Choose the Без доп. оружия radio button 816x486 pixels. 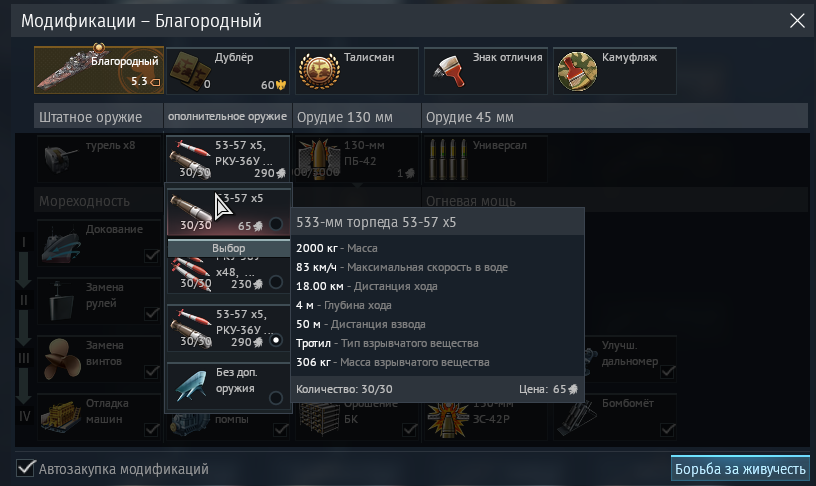pos(276,398)
